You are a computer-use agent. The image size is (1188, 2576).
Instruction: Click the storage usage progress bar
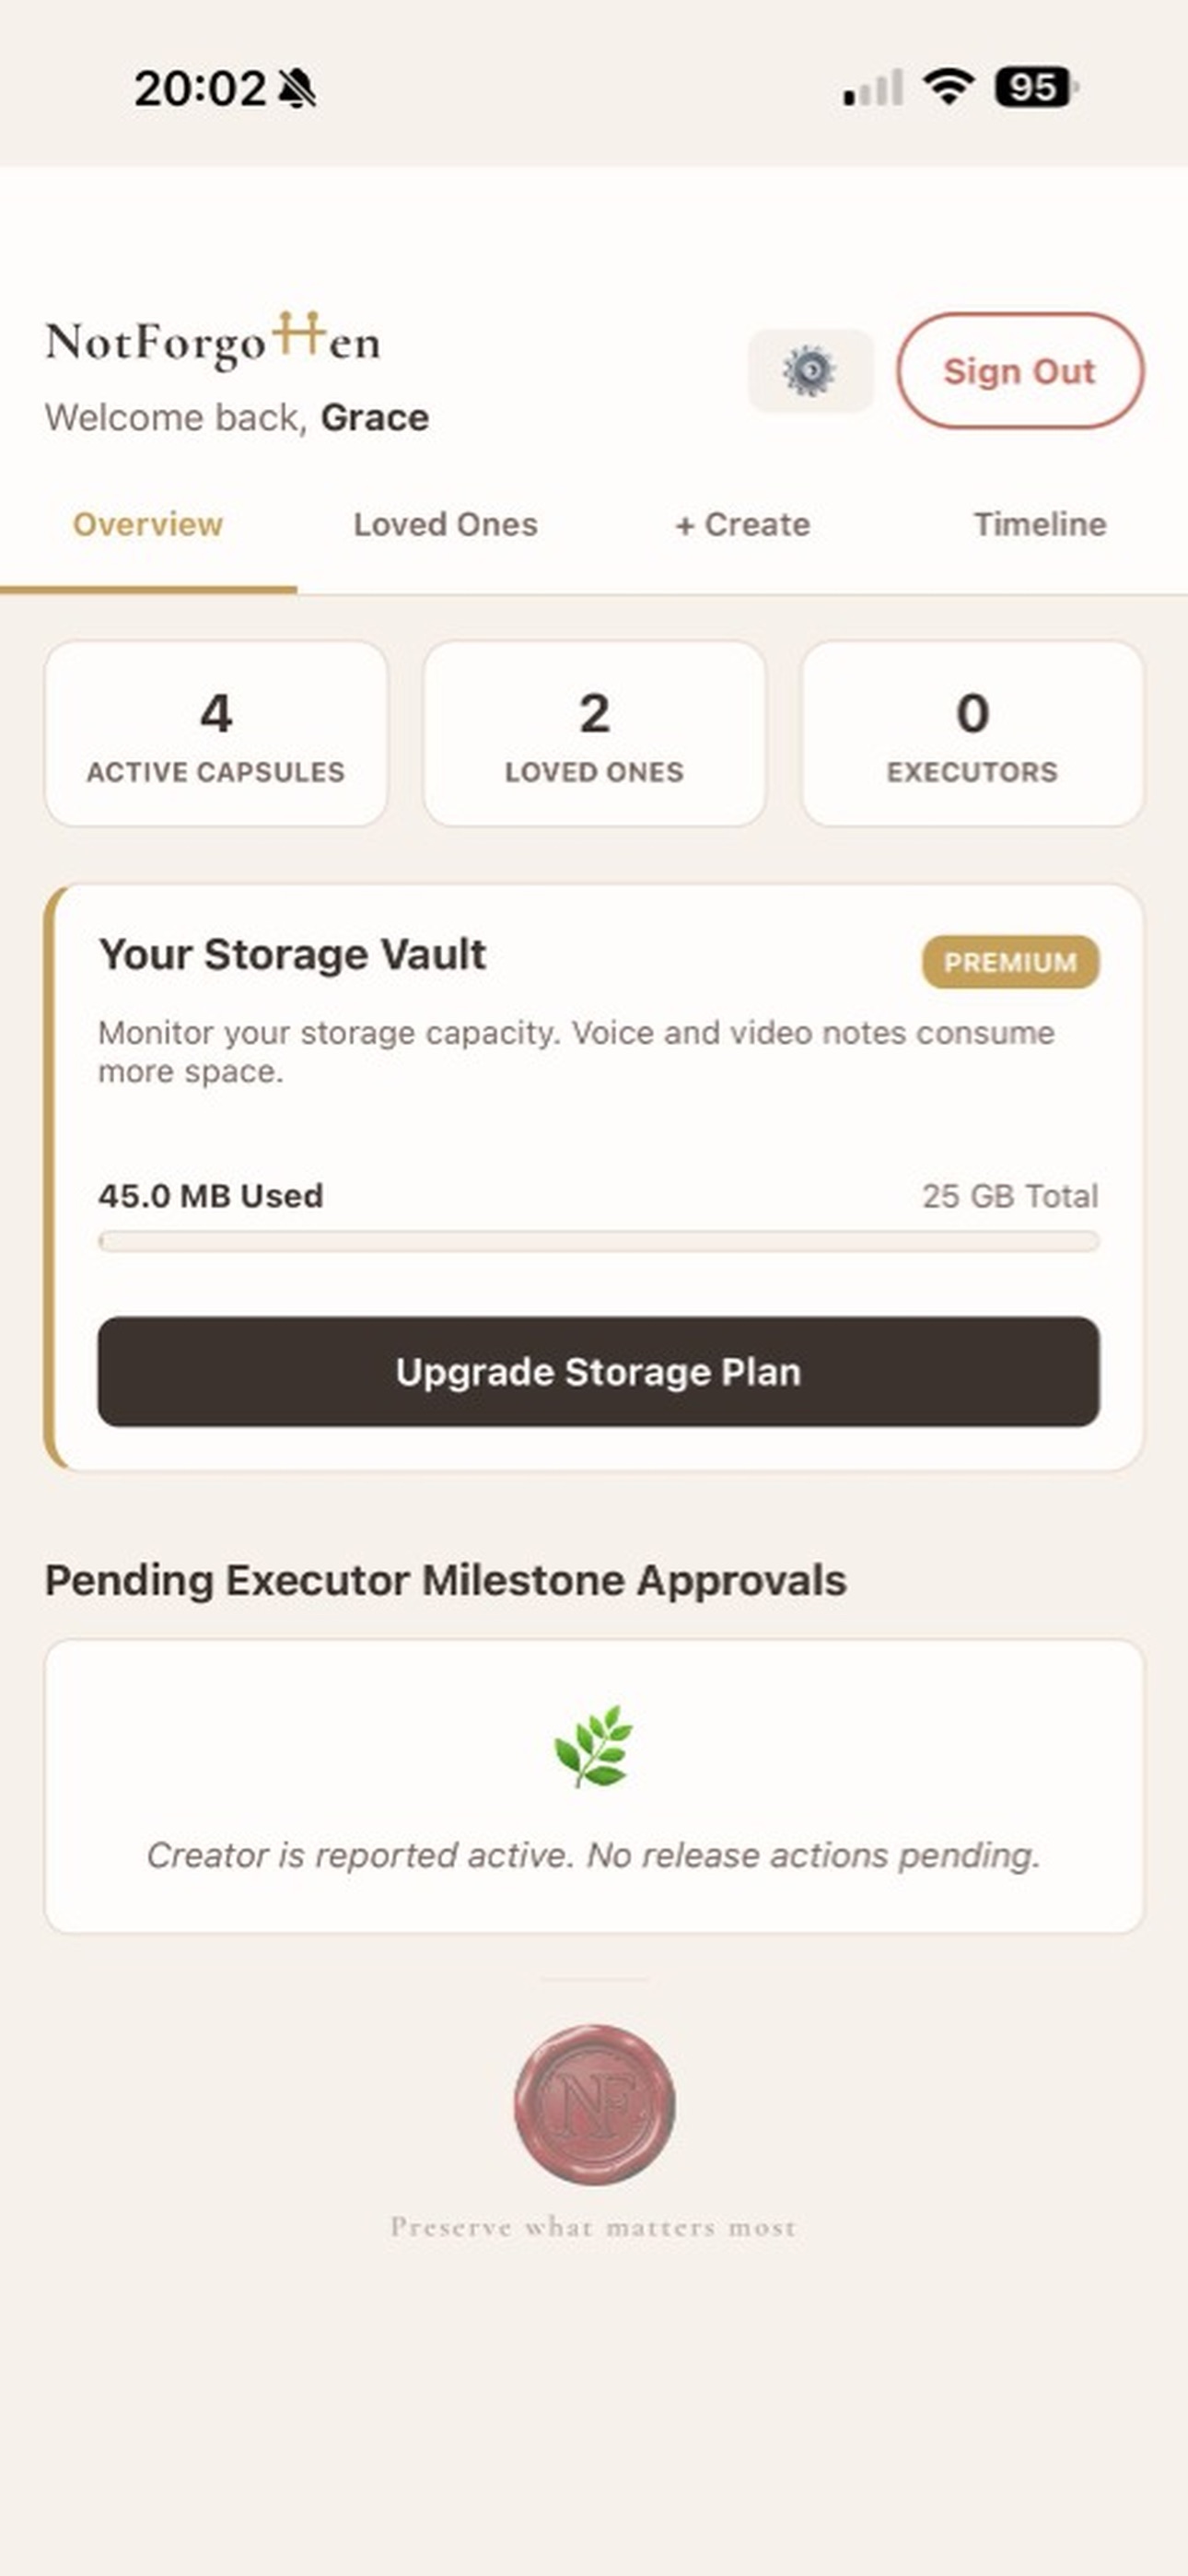coord(598,1241)
